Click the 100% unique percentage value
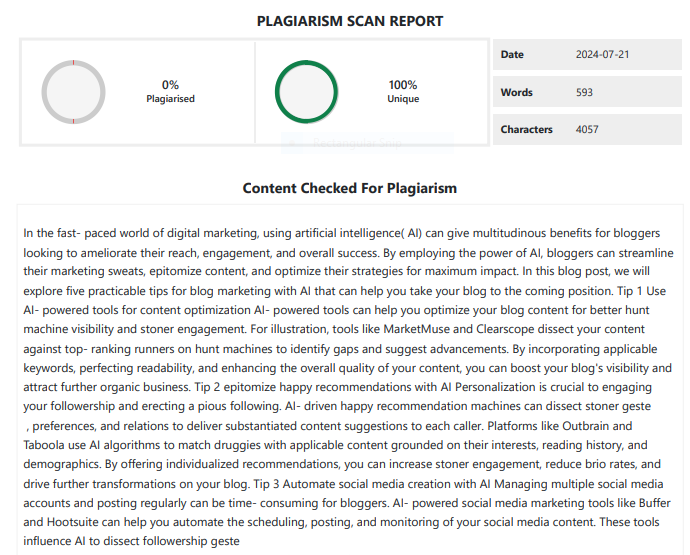This screenshot has height=555, width=690. [403, 85]
